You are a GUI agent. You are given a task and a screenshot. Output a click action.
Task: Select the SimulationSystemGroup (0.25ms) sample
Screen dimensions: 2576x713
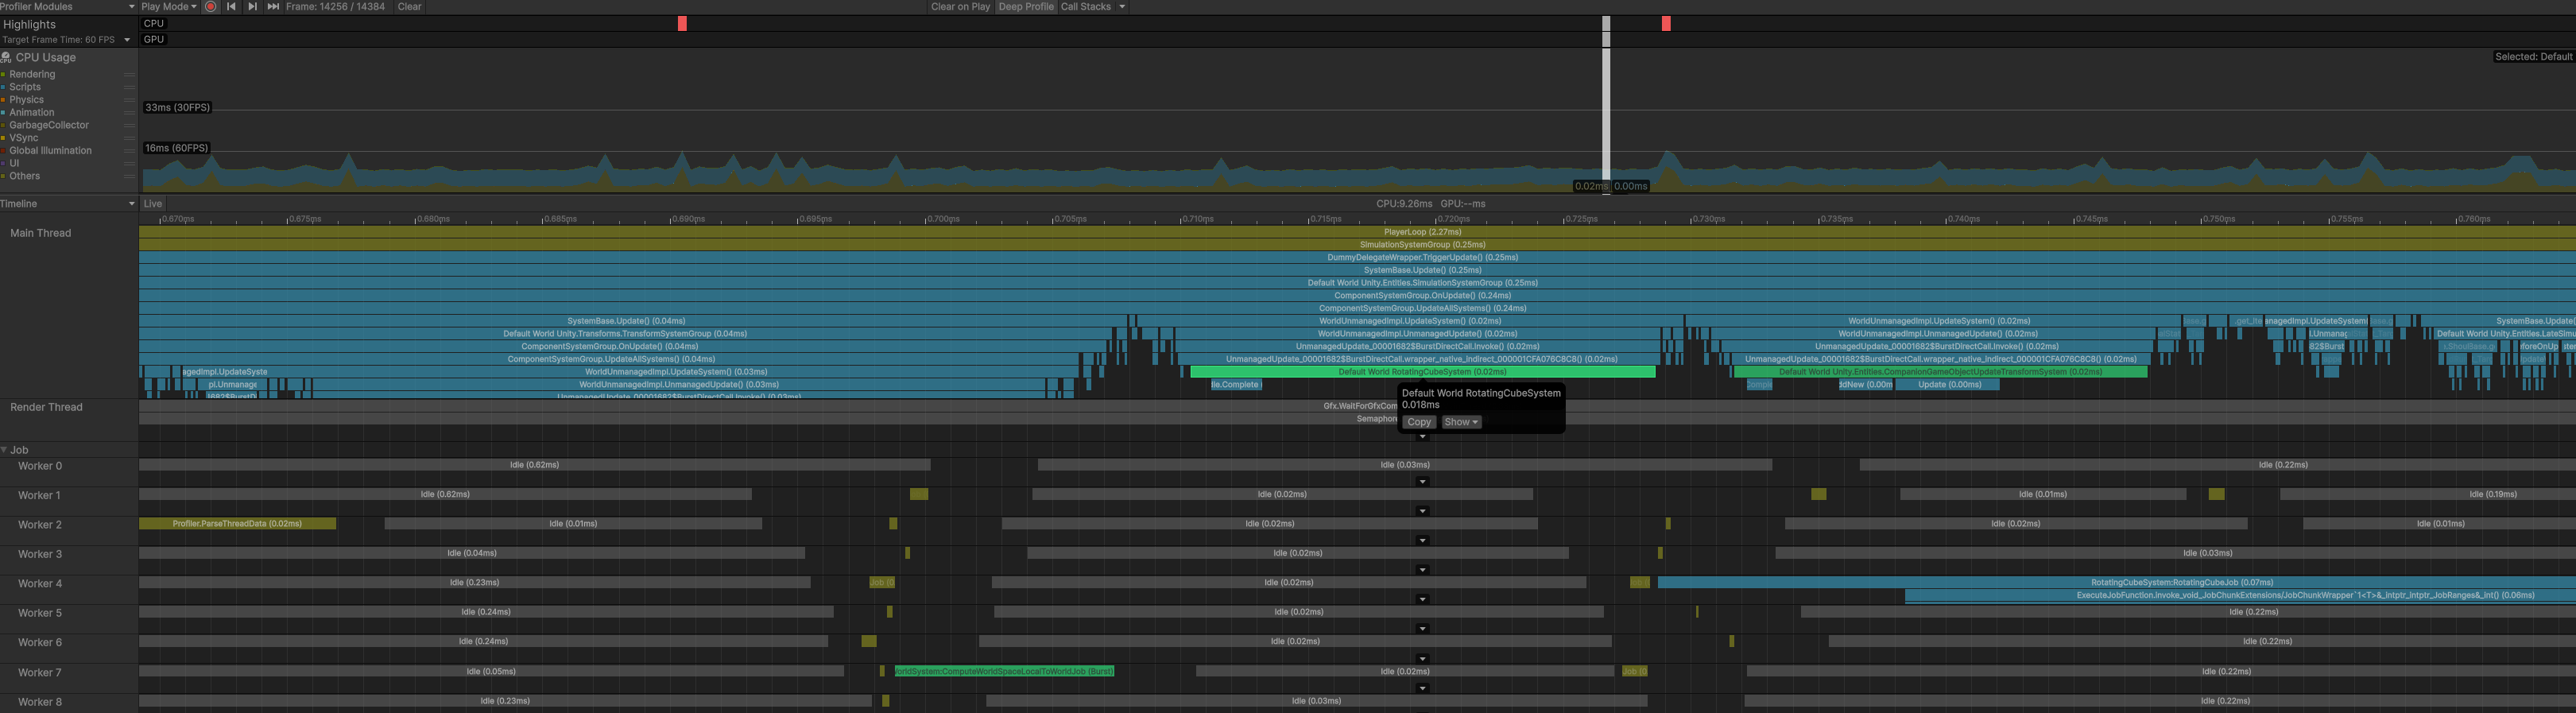1357,244
